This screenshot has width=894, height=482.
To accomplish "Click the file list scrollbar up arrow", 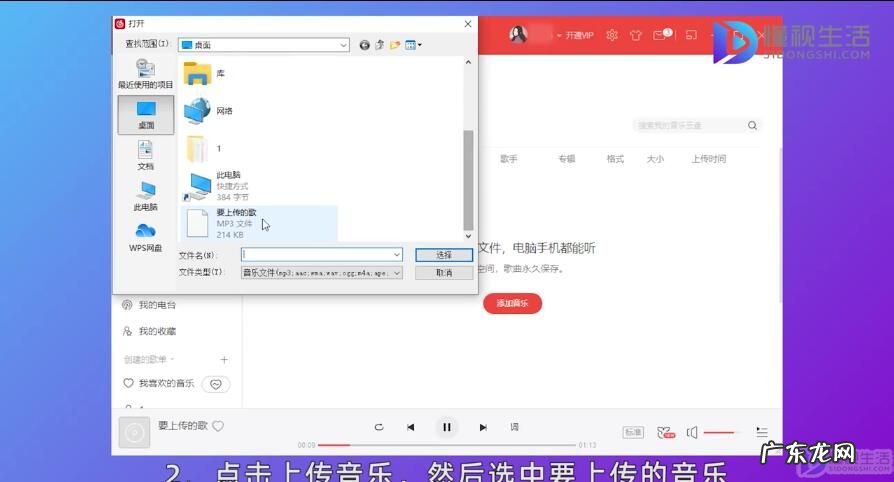I will 468,62.
